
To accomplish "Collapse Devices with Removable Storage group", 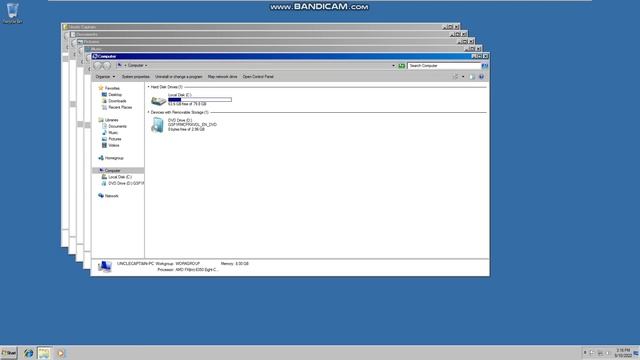I will (x=149, y=112).
